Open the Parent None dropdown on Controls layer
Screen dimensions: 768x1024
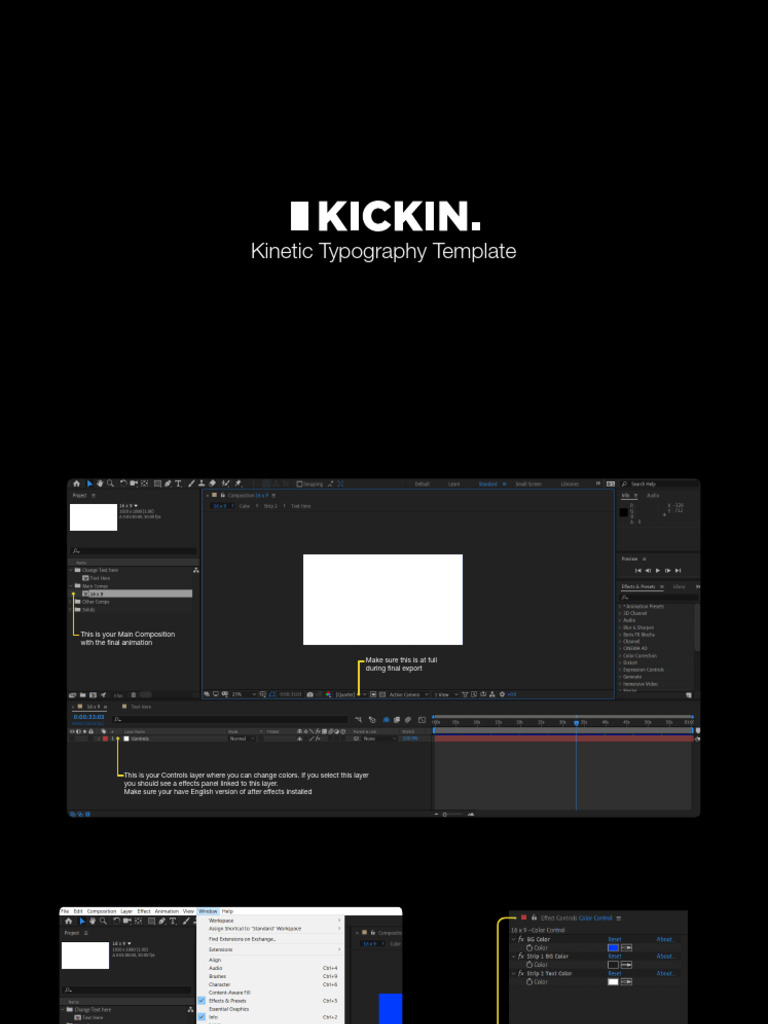pyautogui.click(x=379, y=739)
